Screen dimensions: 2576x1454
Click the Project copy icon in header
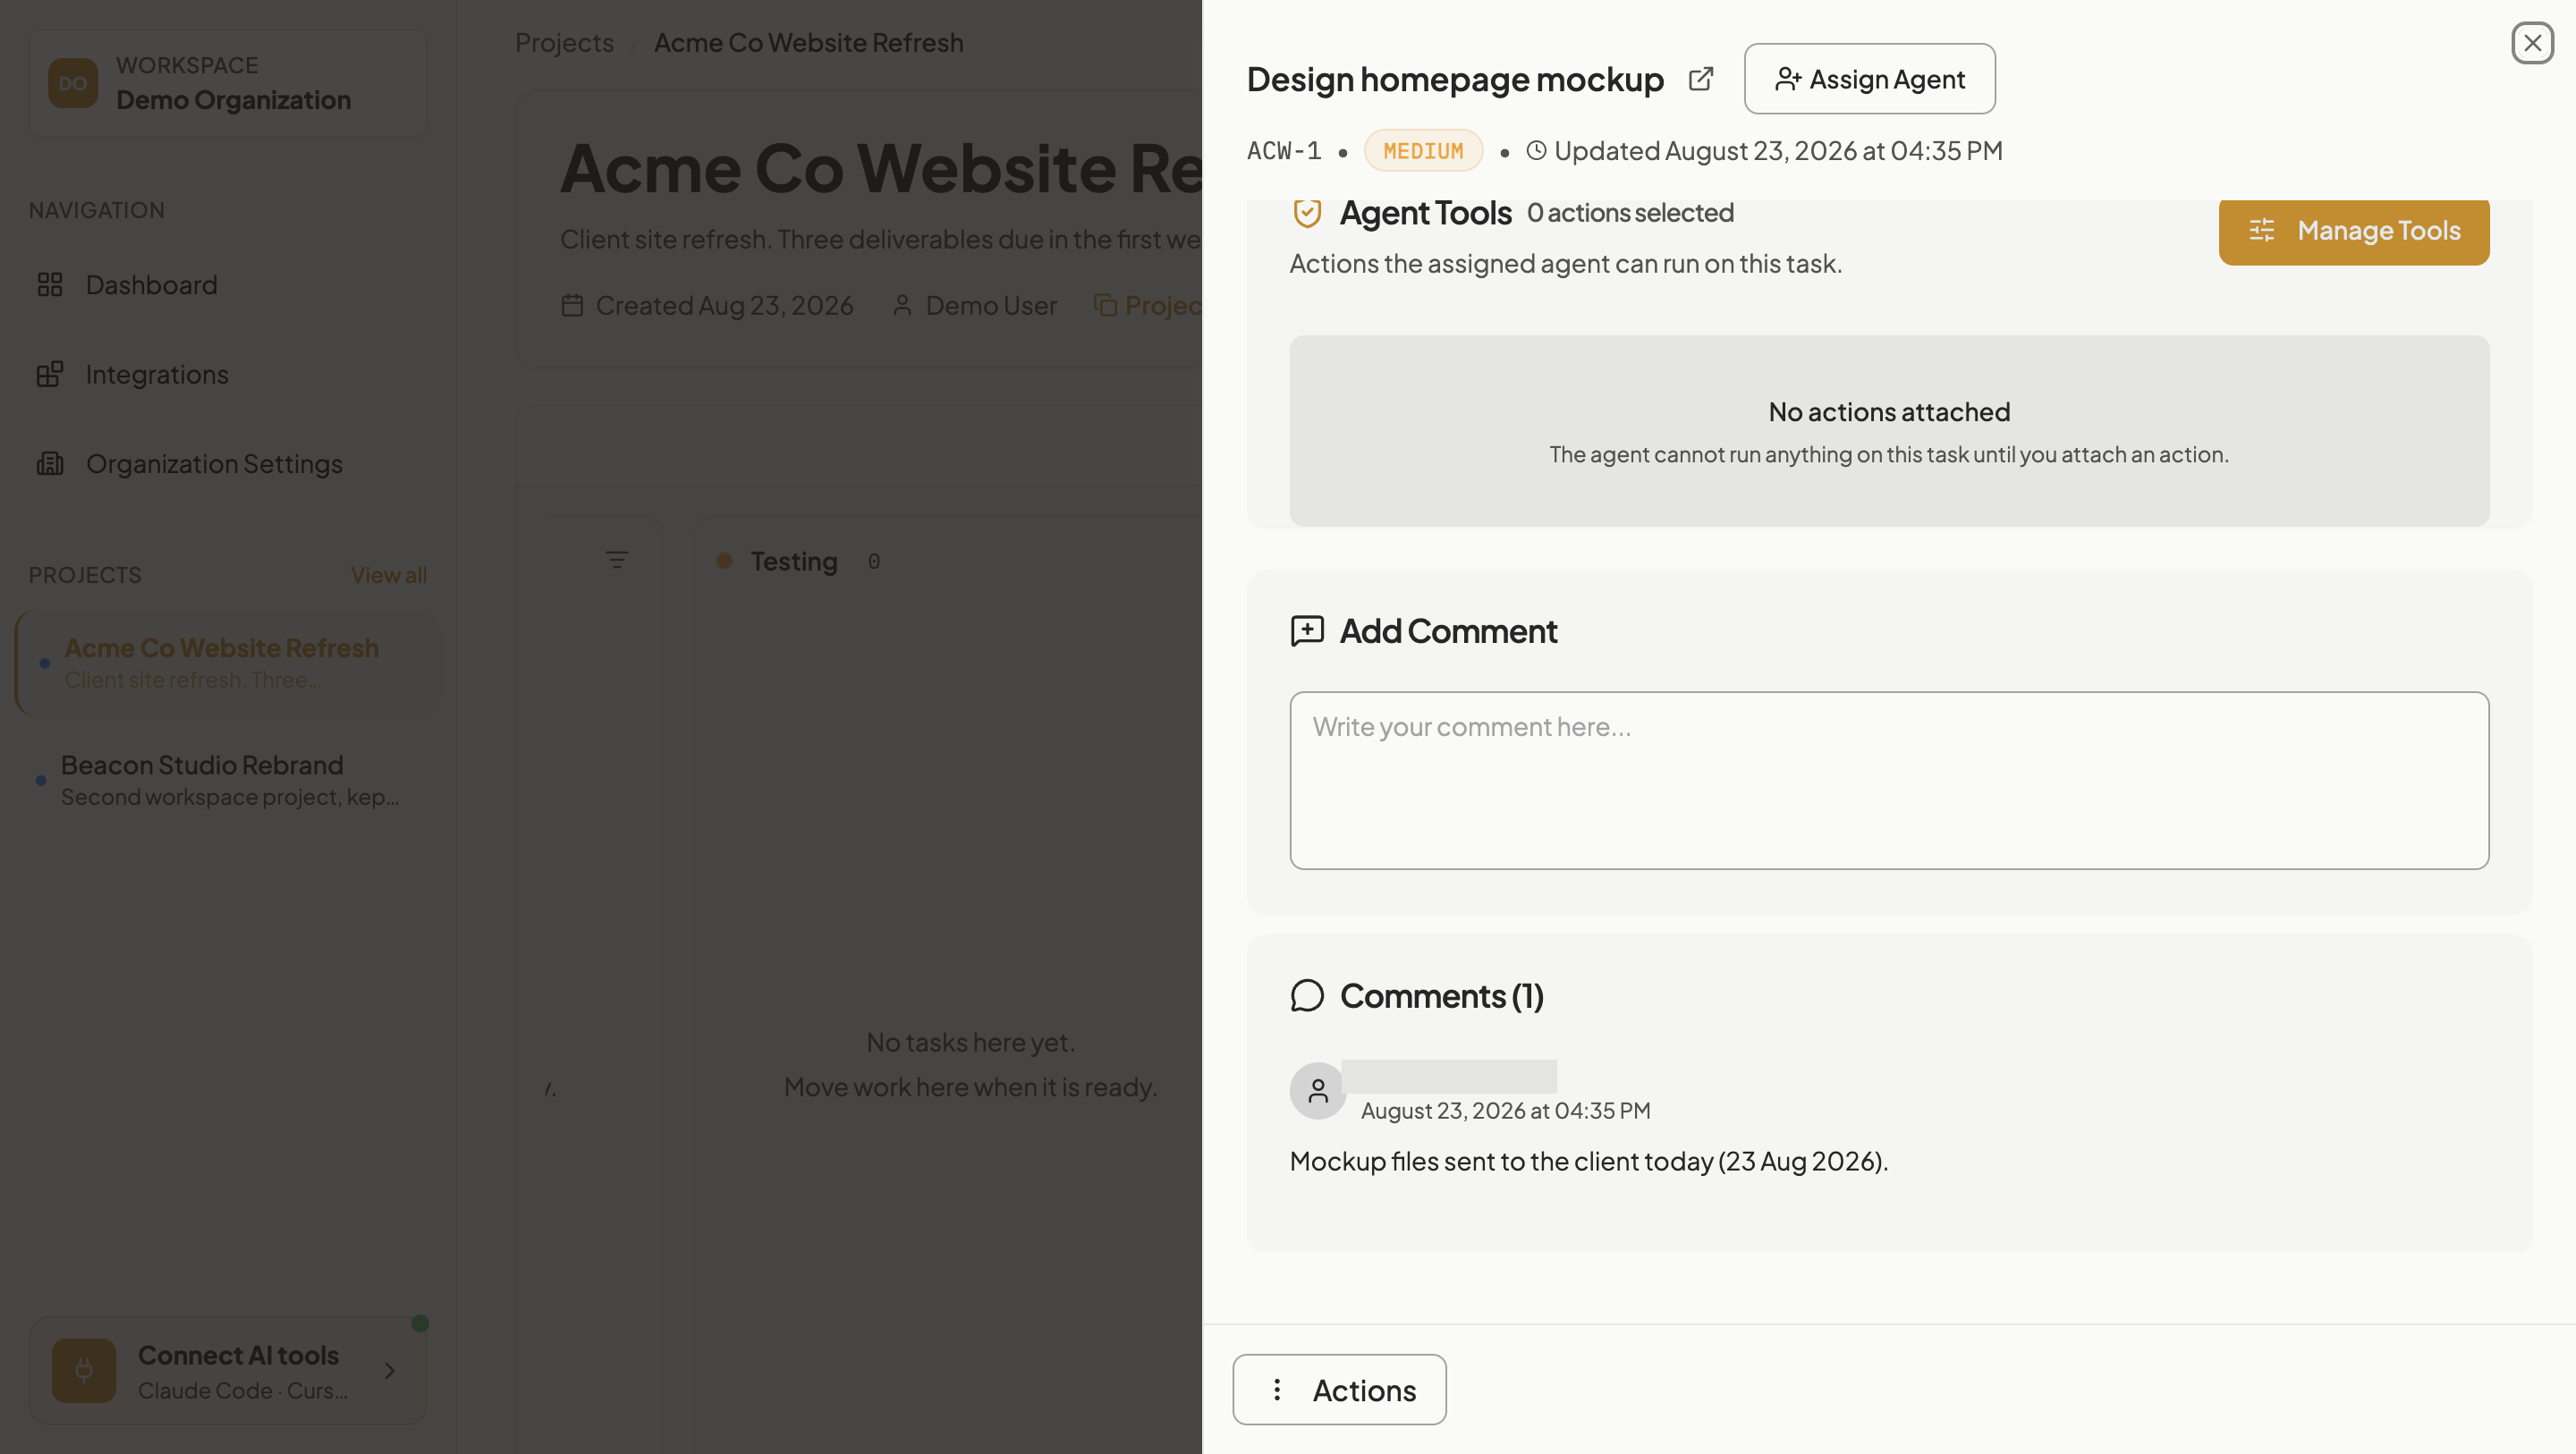point(1105,305)
